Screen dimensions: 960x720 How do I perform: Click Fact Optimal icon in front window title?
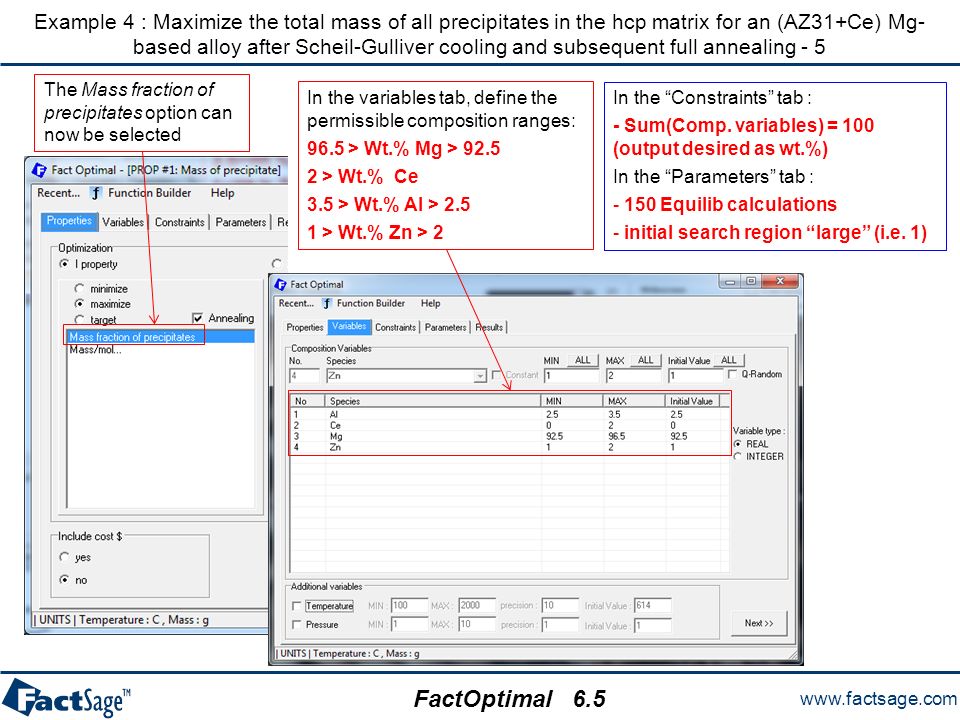pyautogui.click(x=280, y=285)
